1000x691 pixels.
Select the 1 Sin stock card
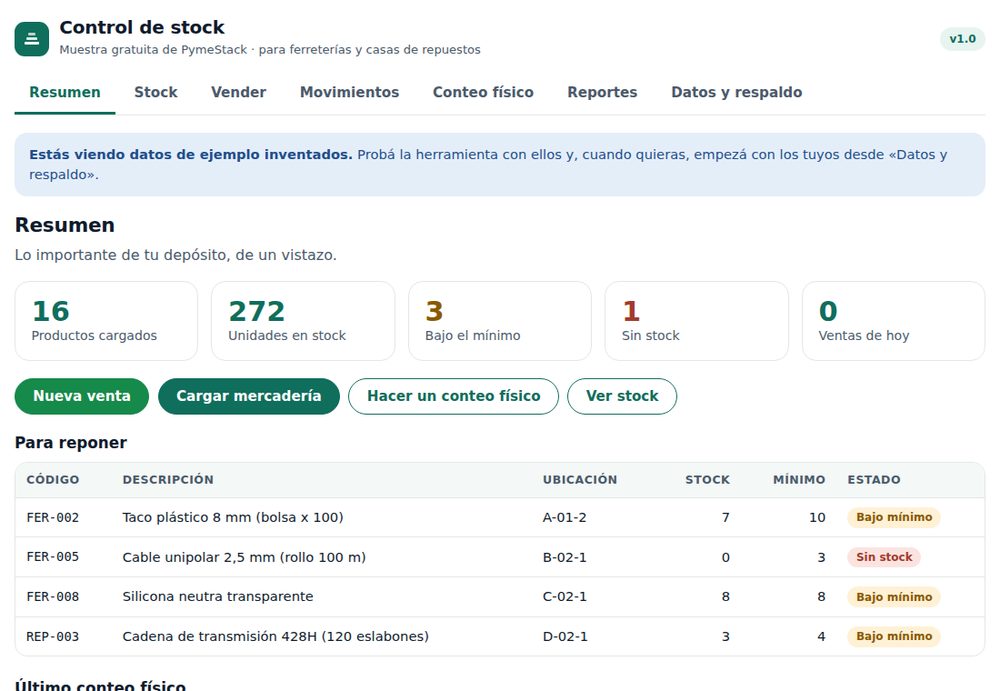(696, 321)
